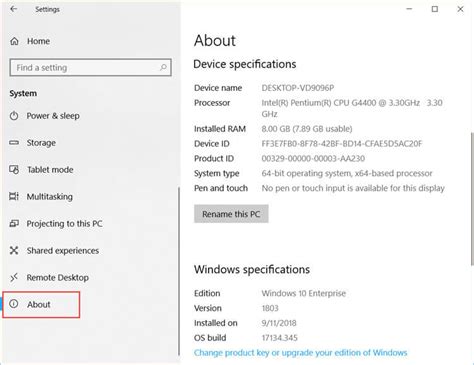Click the Shared experiences icon
Viewport: 474px width, 365px height.
pos(14,250)
